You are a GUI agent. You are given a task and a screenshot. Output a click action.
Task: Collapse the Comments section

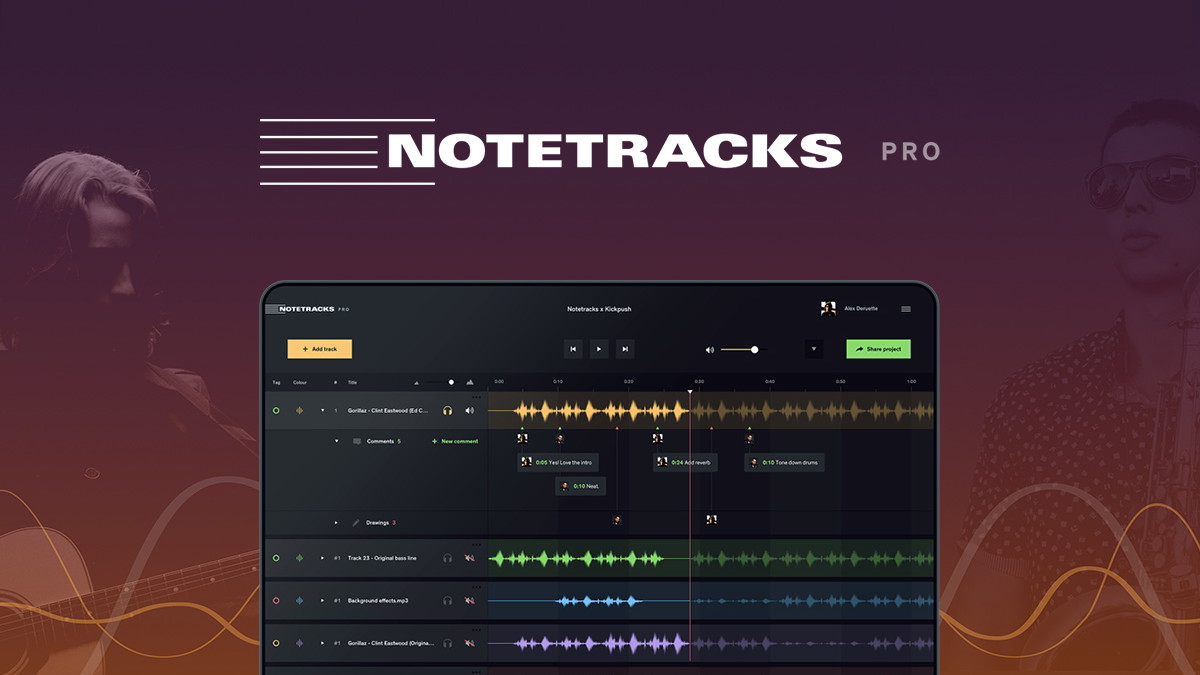click(336, 441)
